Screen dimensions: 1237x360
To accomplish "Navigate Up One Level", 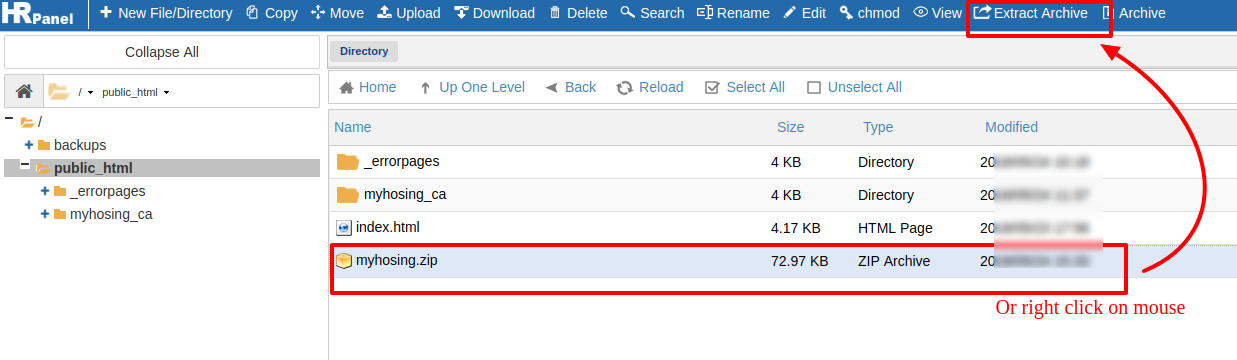I will (x=472, y=87).
